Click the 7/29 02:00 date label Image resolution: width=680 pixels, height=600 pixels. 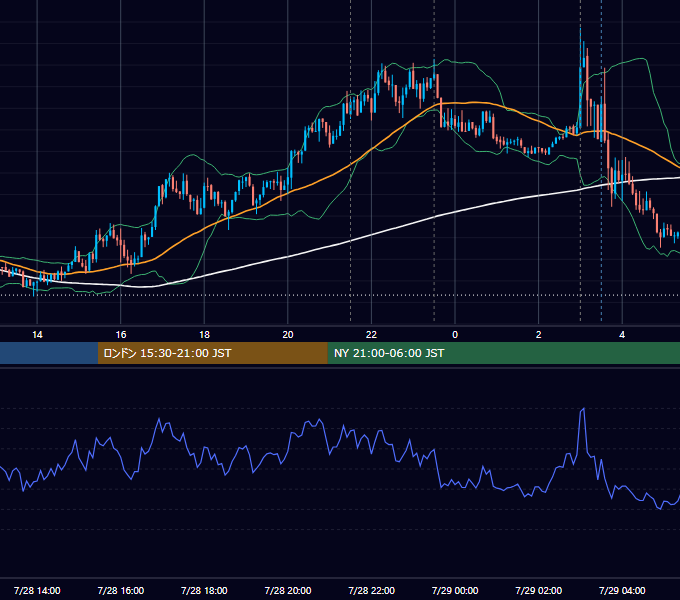(x=538, y=590)
